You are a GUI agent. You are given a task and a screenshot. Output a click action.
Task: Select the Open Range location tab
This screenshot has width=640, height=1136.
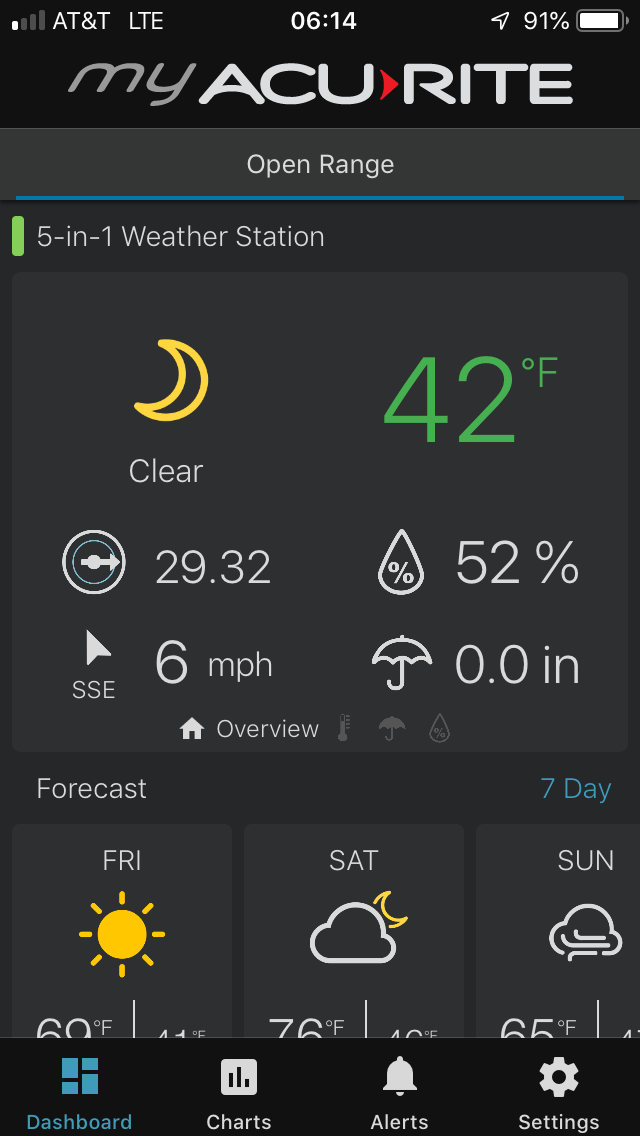320,164
